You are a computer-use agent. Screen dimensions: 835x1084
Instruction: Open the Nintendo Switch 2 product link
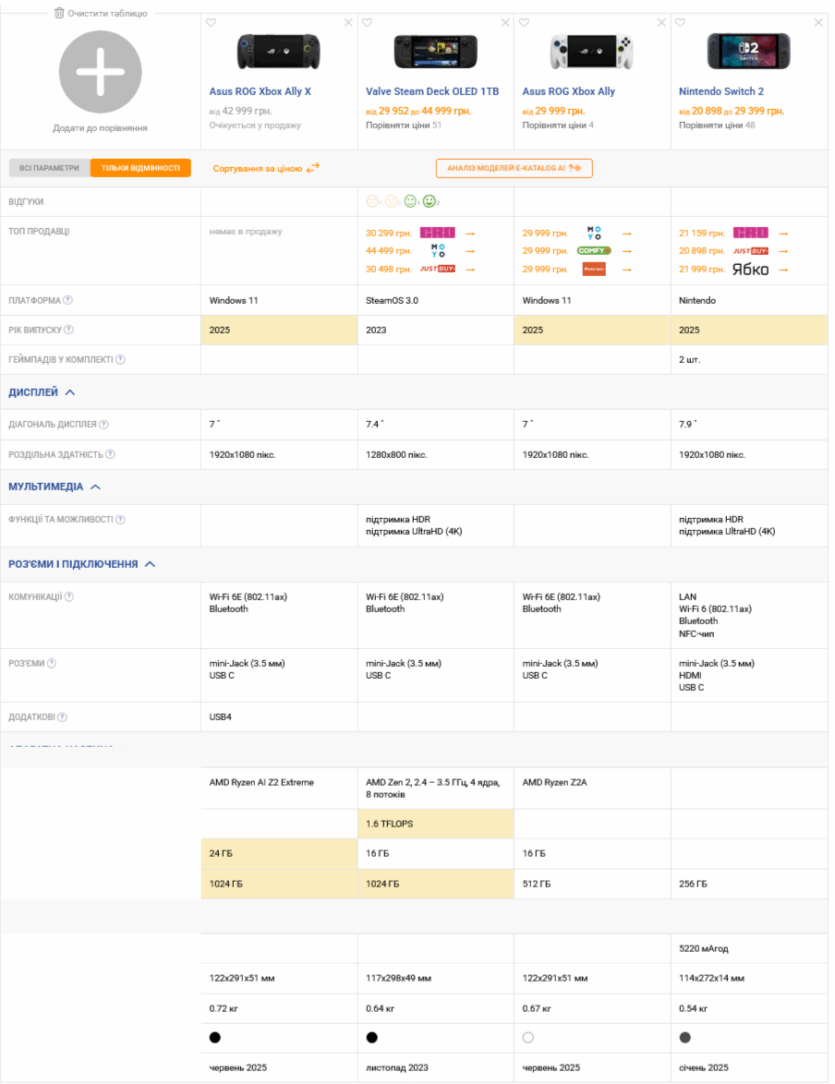(721, 91)
